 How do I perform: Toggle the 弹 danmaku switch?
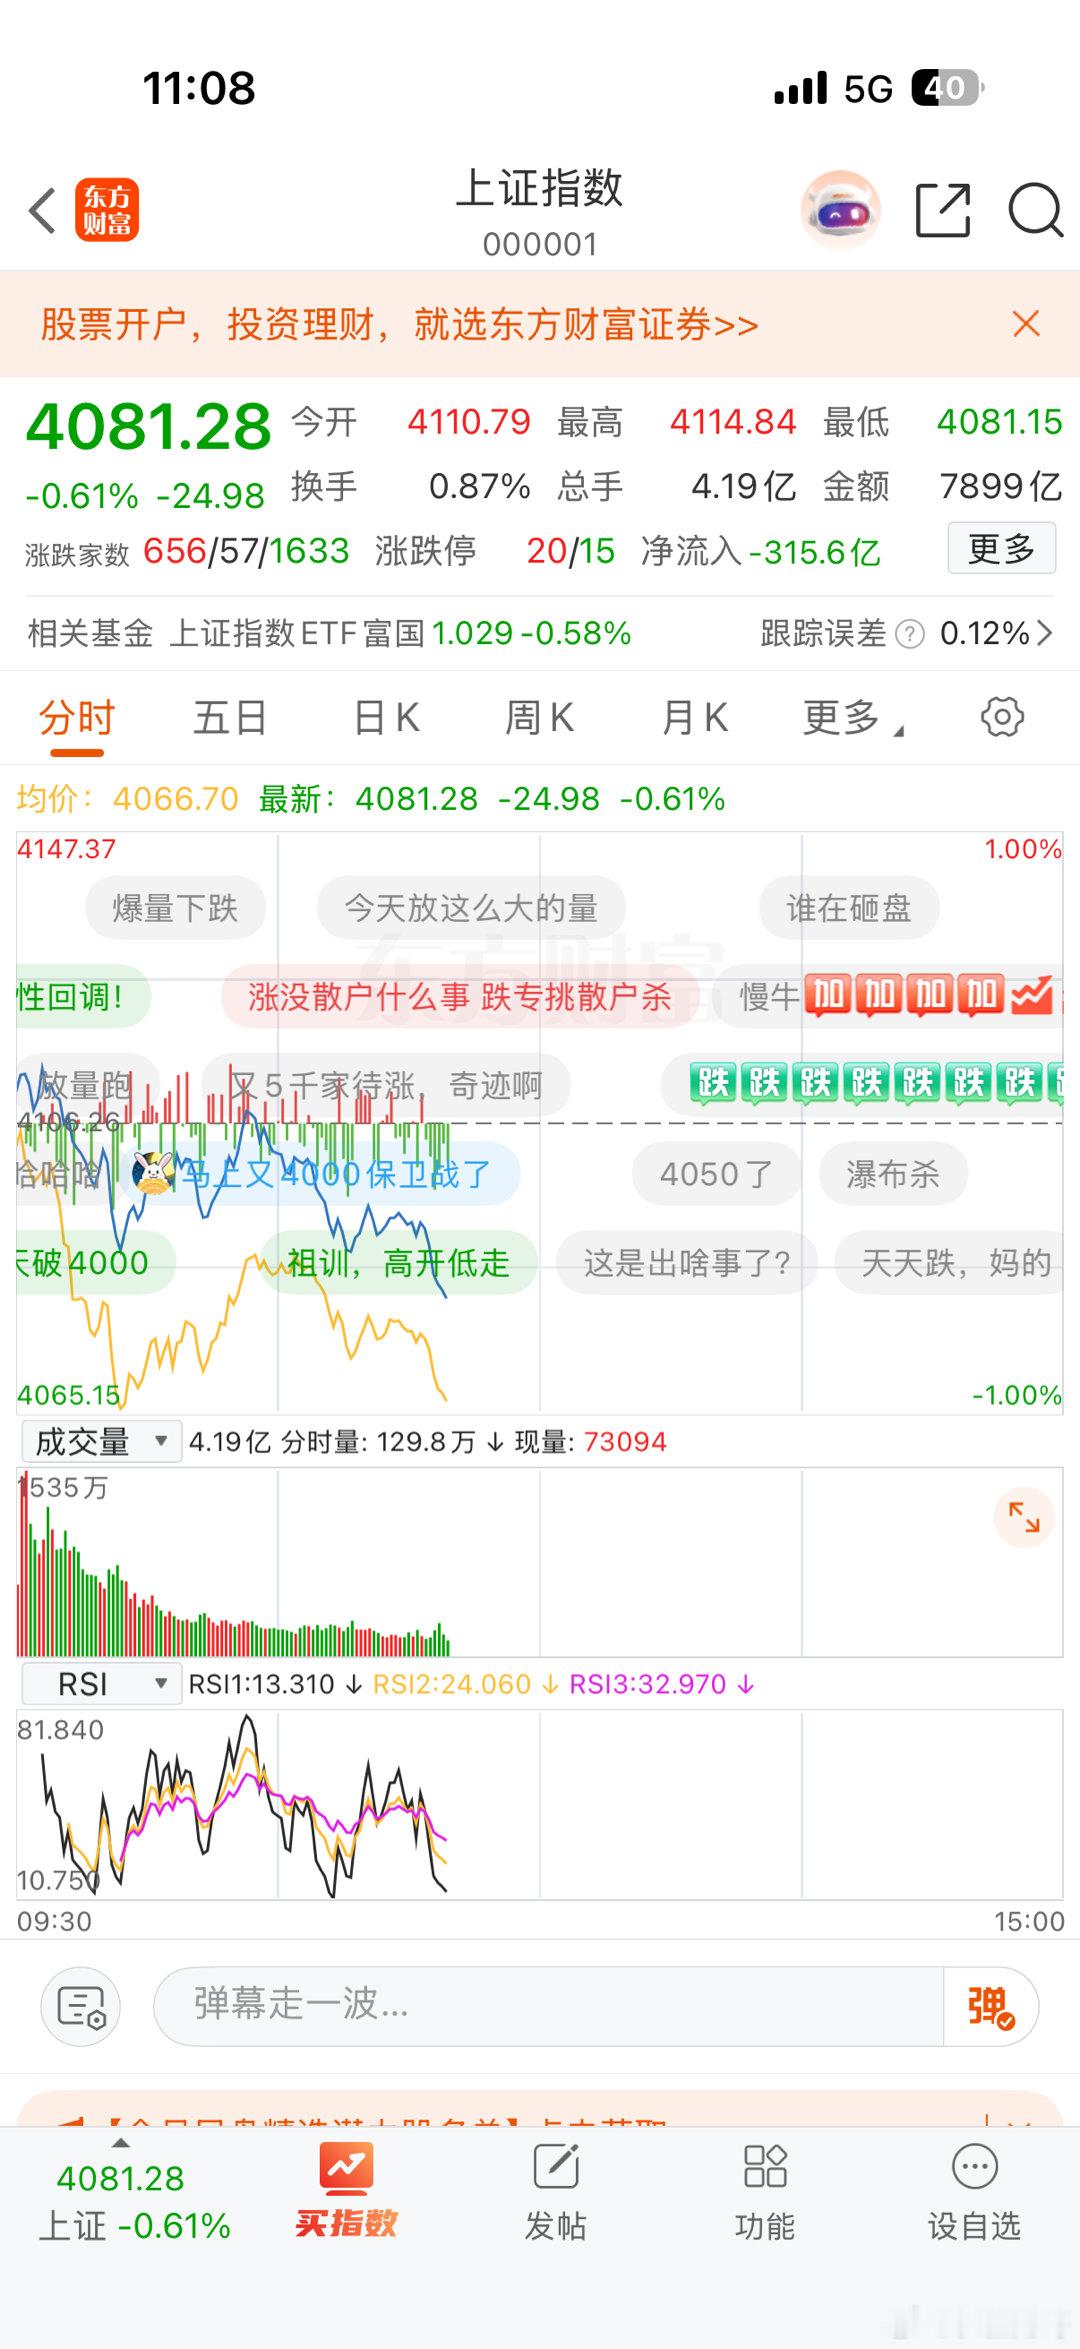[990, 2006]
